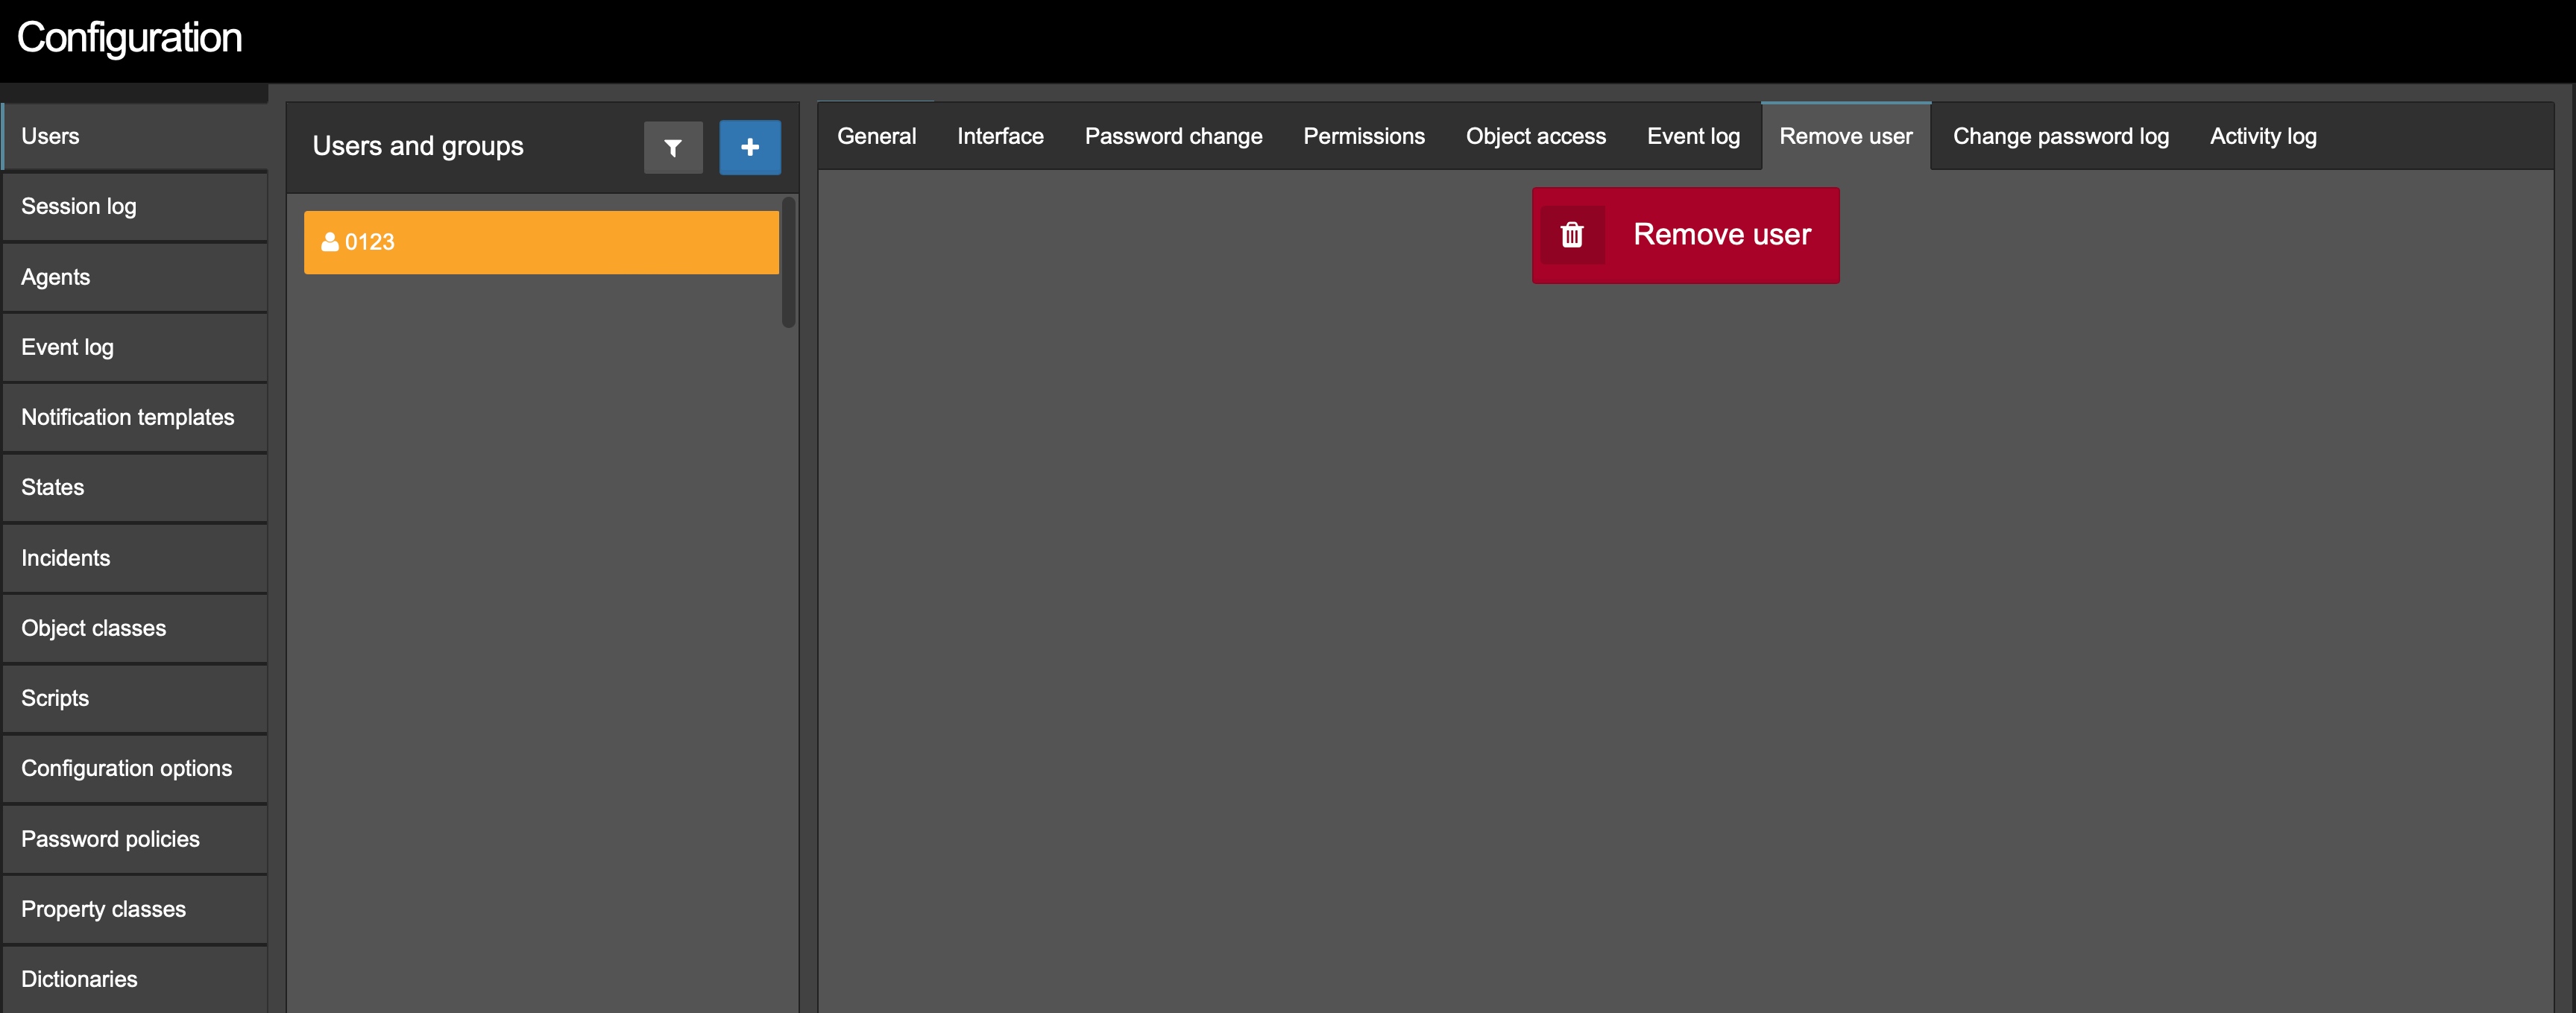2576x1013 pixels.
Task: Select user 0123 in the list
Action: tap(541, 242)
